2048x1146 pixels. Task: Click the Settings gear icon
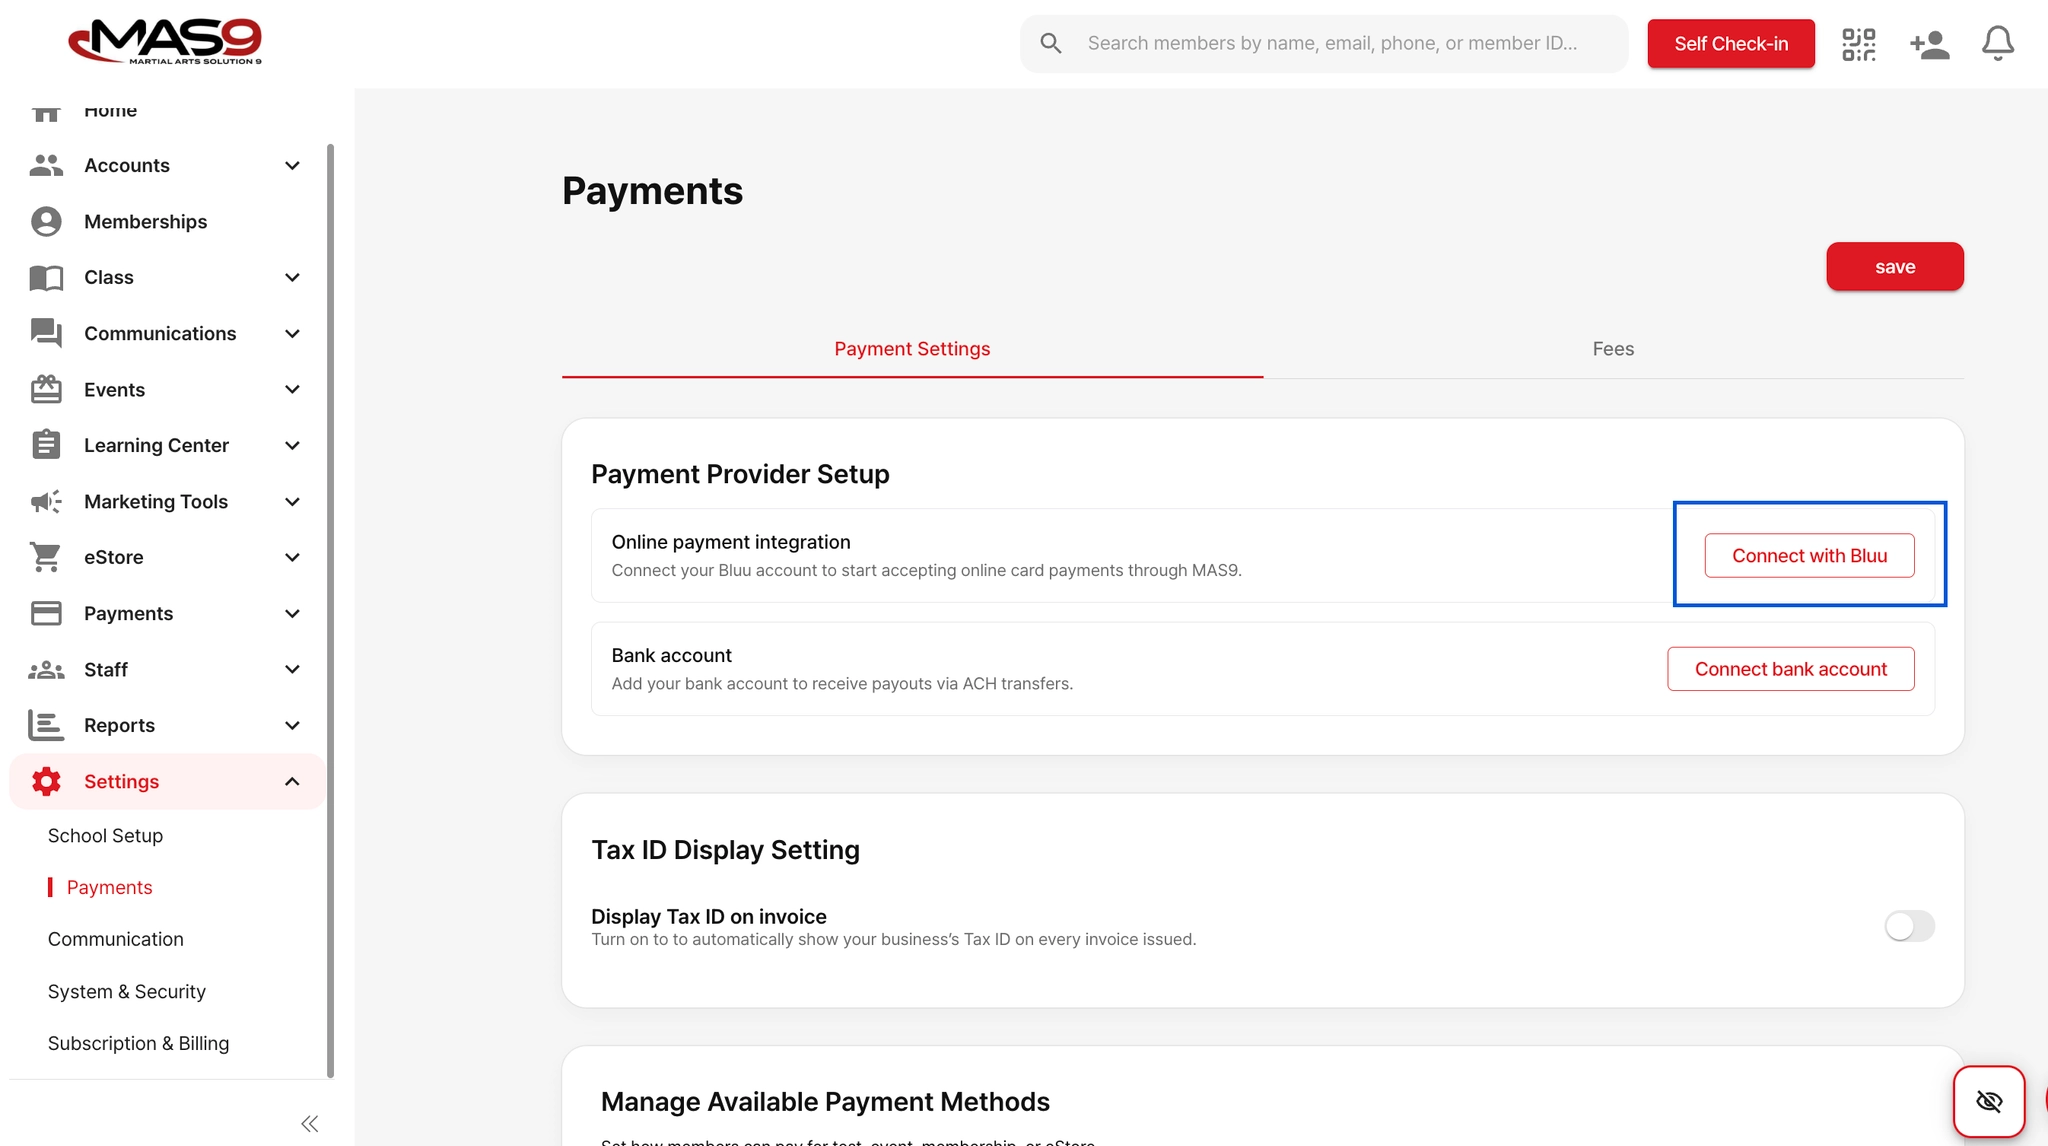(x=46, y=781)
